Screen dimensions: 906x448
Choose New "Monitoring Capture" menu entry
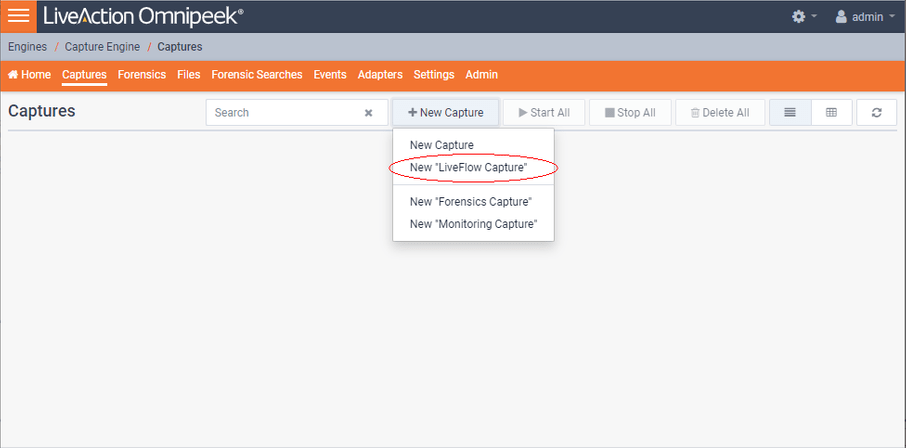(x=473, y=224)
